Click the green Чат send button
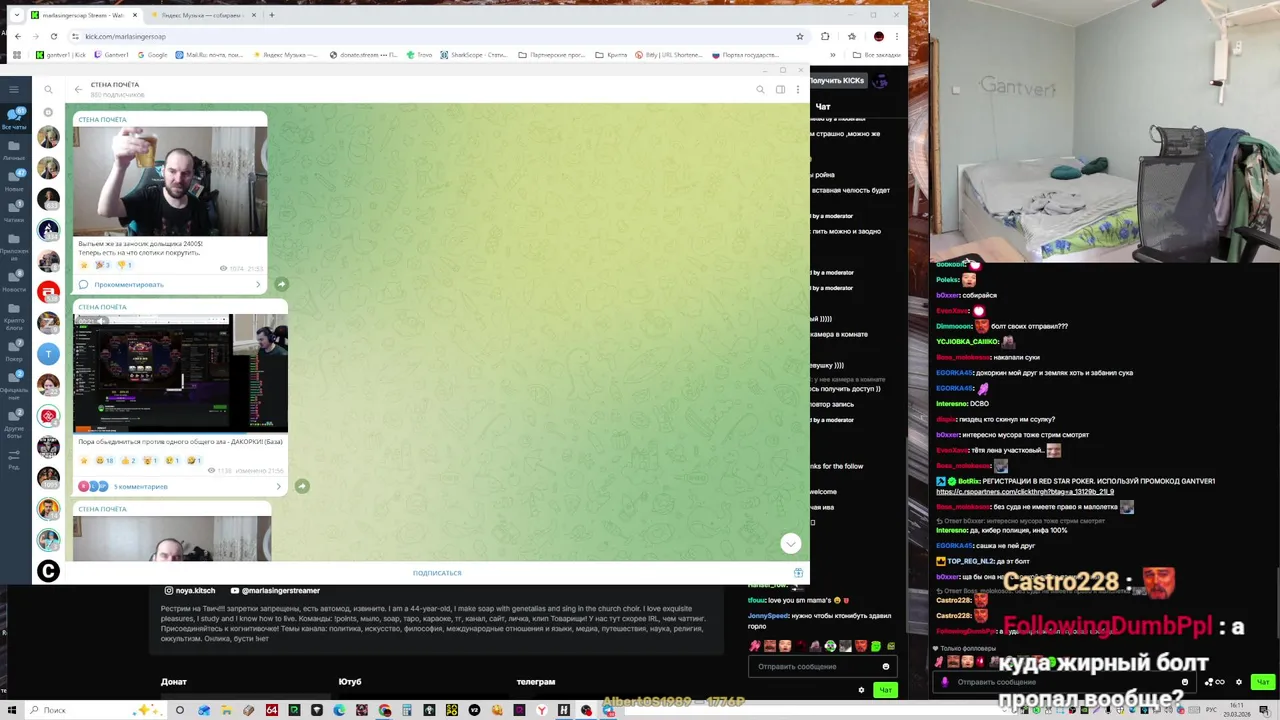 coord(884,690)
